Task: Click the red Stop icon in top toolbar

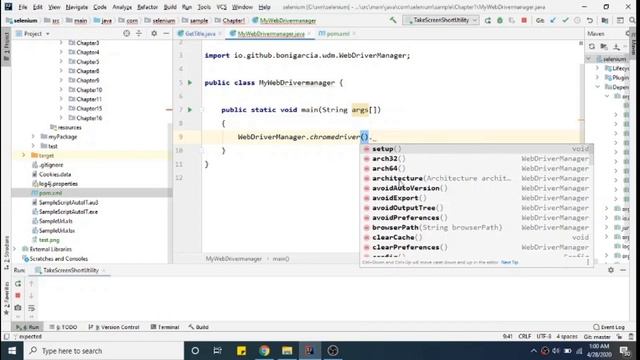Action: (524, 20)
